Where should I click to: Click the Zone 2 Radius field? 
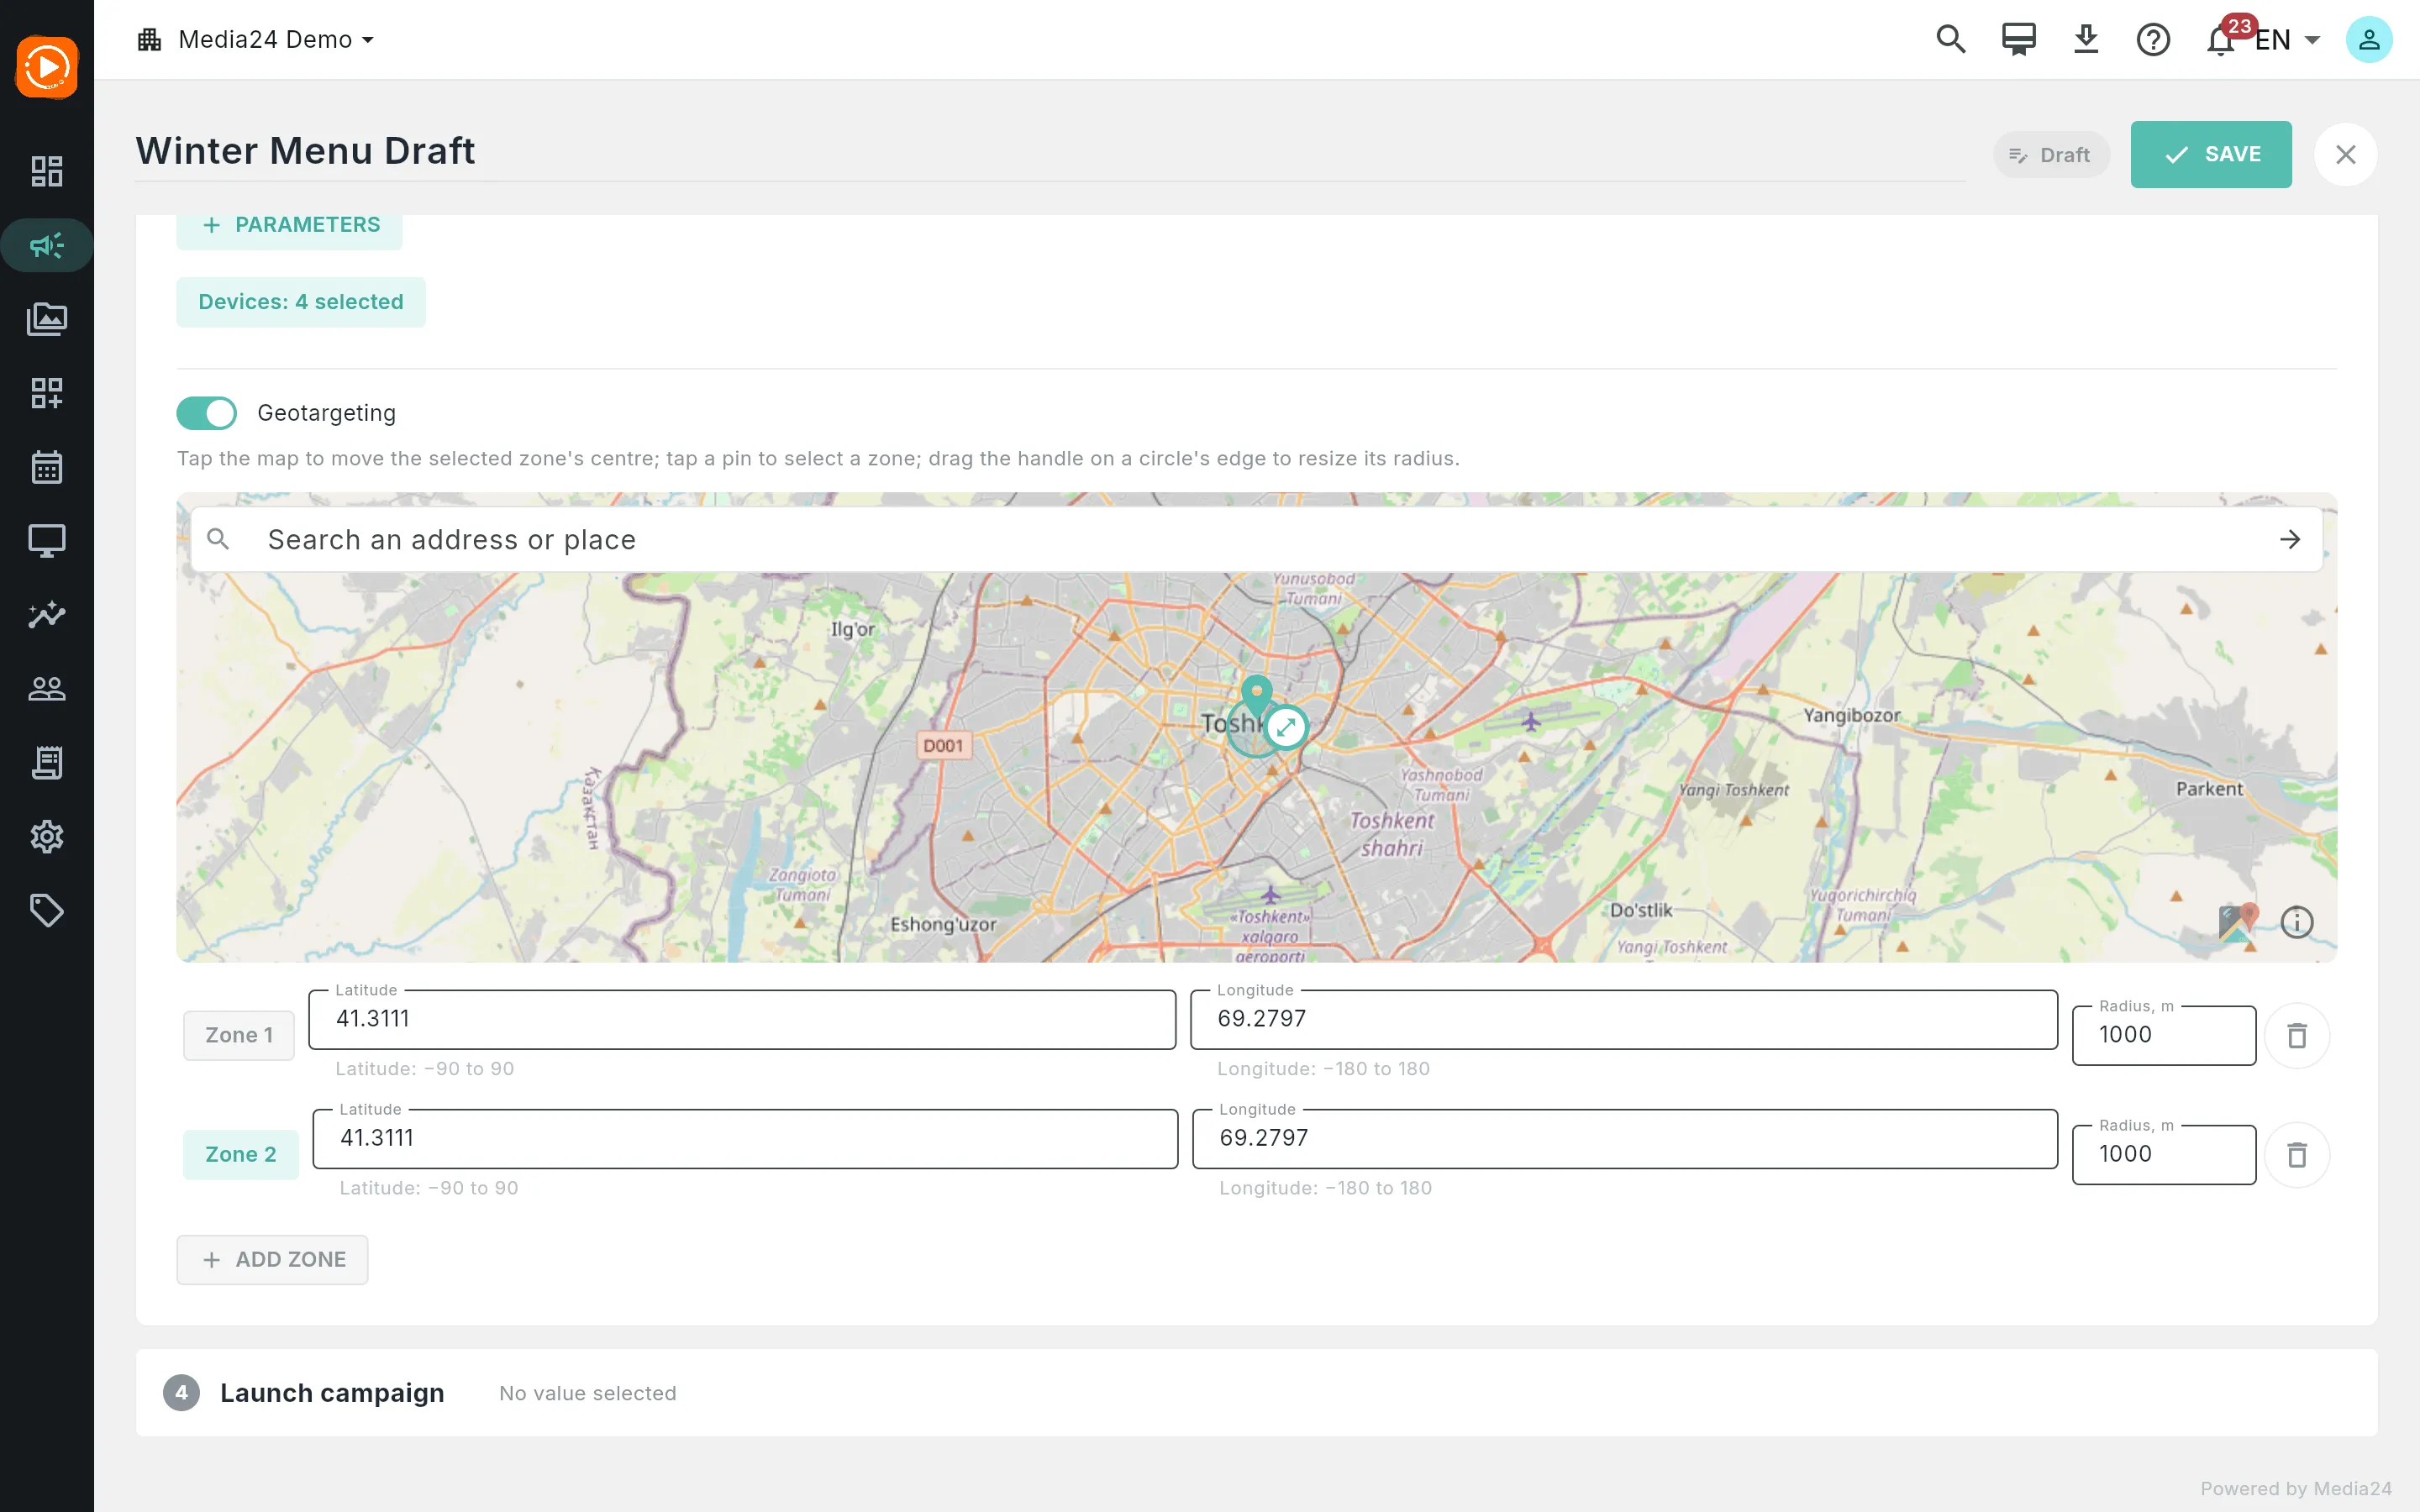point(2164,1155)
